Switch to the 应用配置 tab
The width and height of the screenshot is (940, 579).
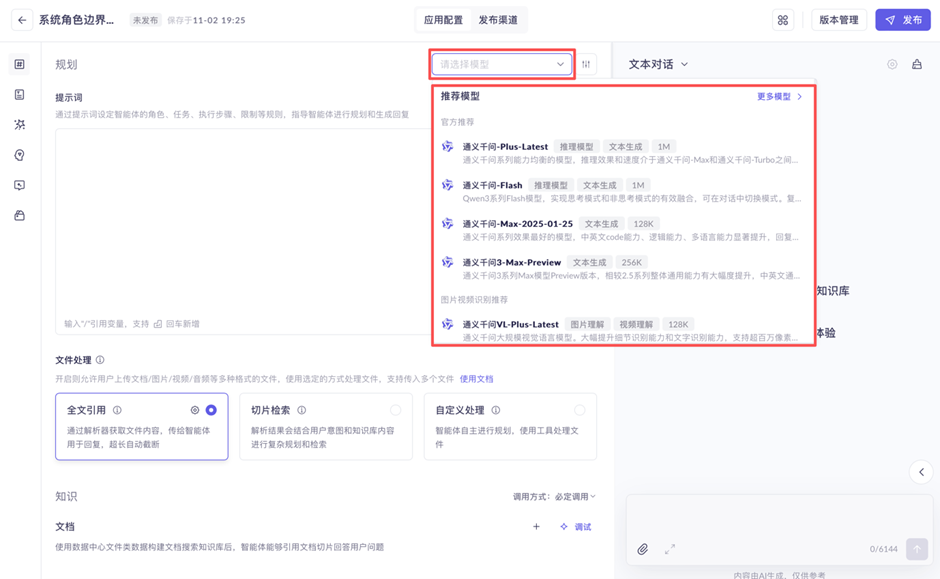coord(443,20)
